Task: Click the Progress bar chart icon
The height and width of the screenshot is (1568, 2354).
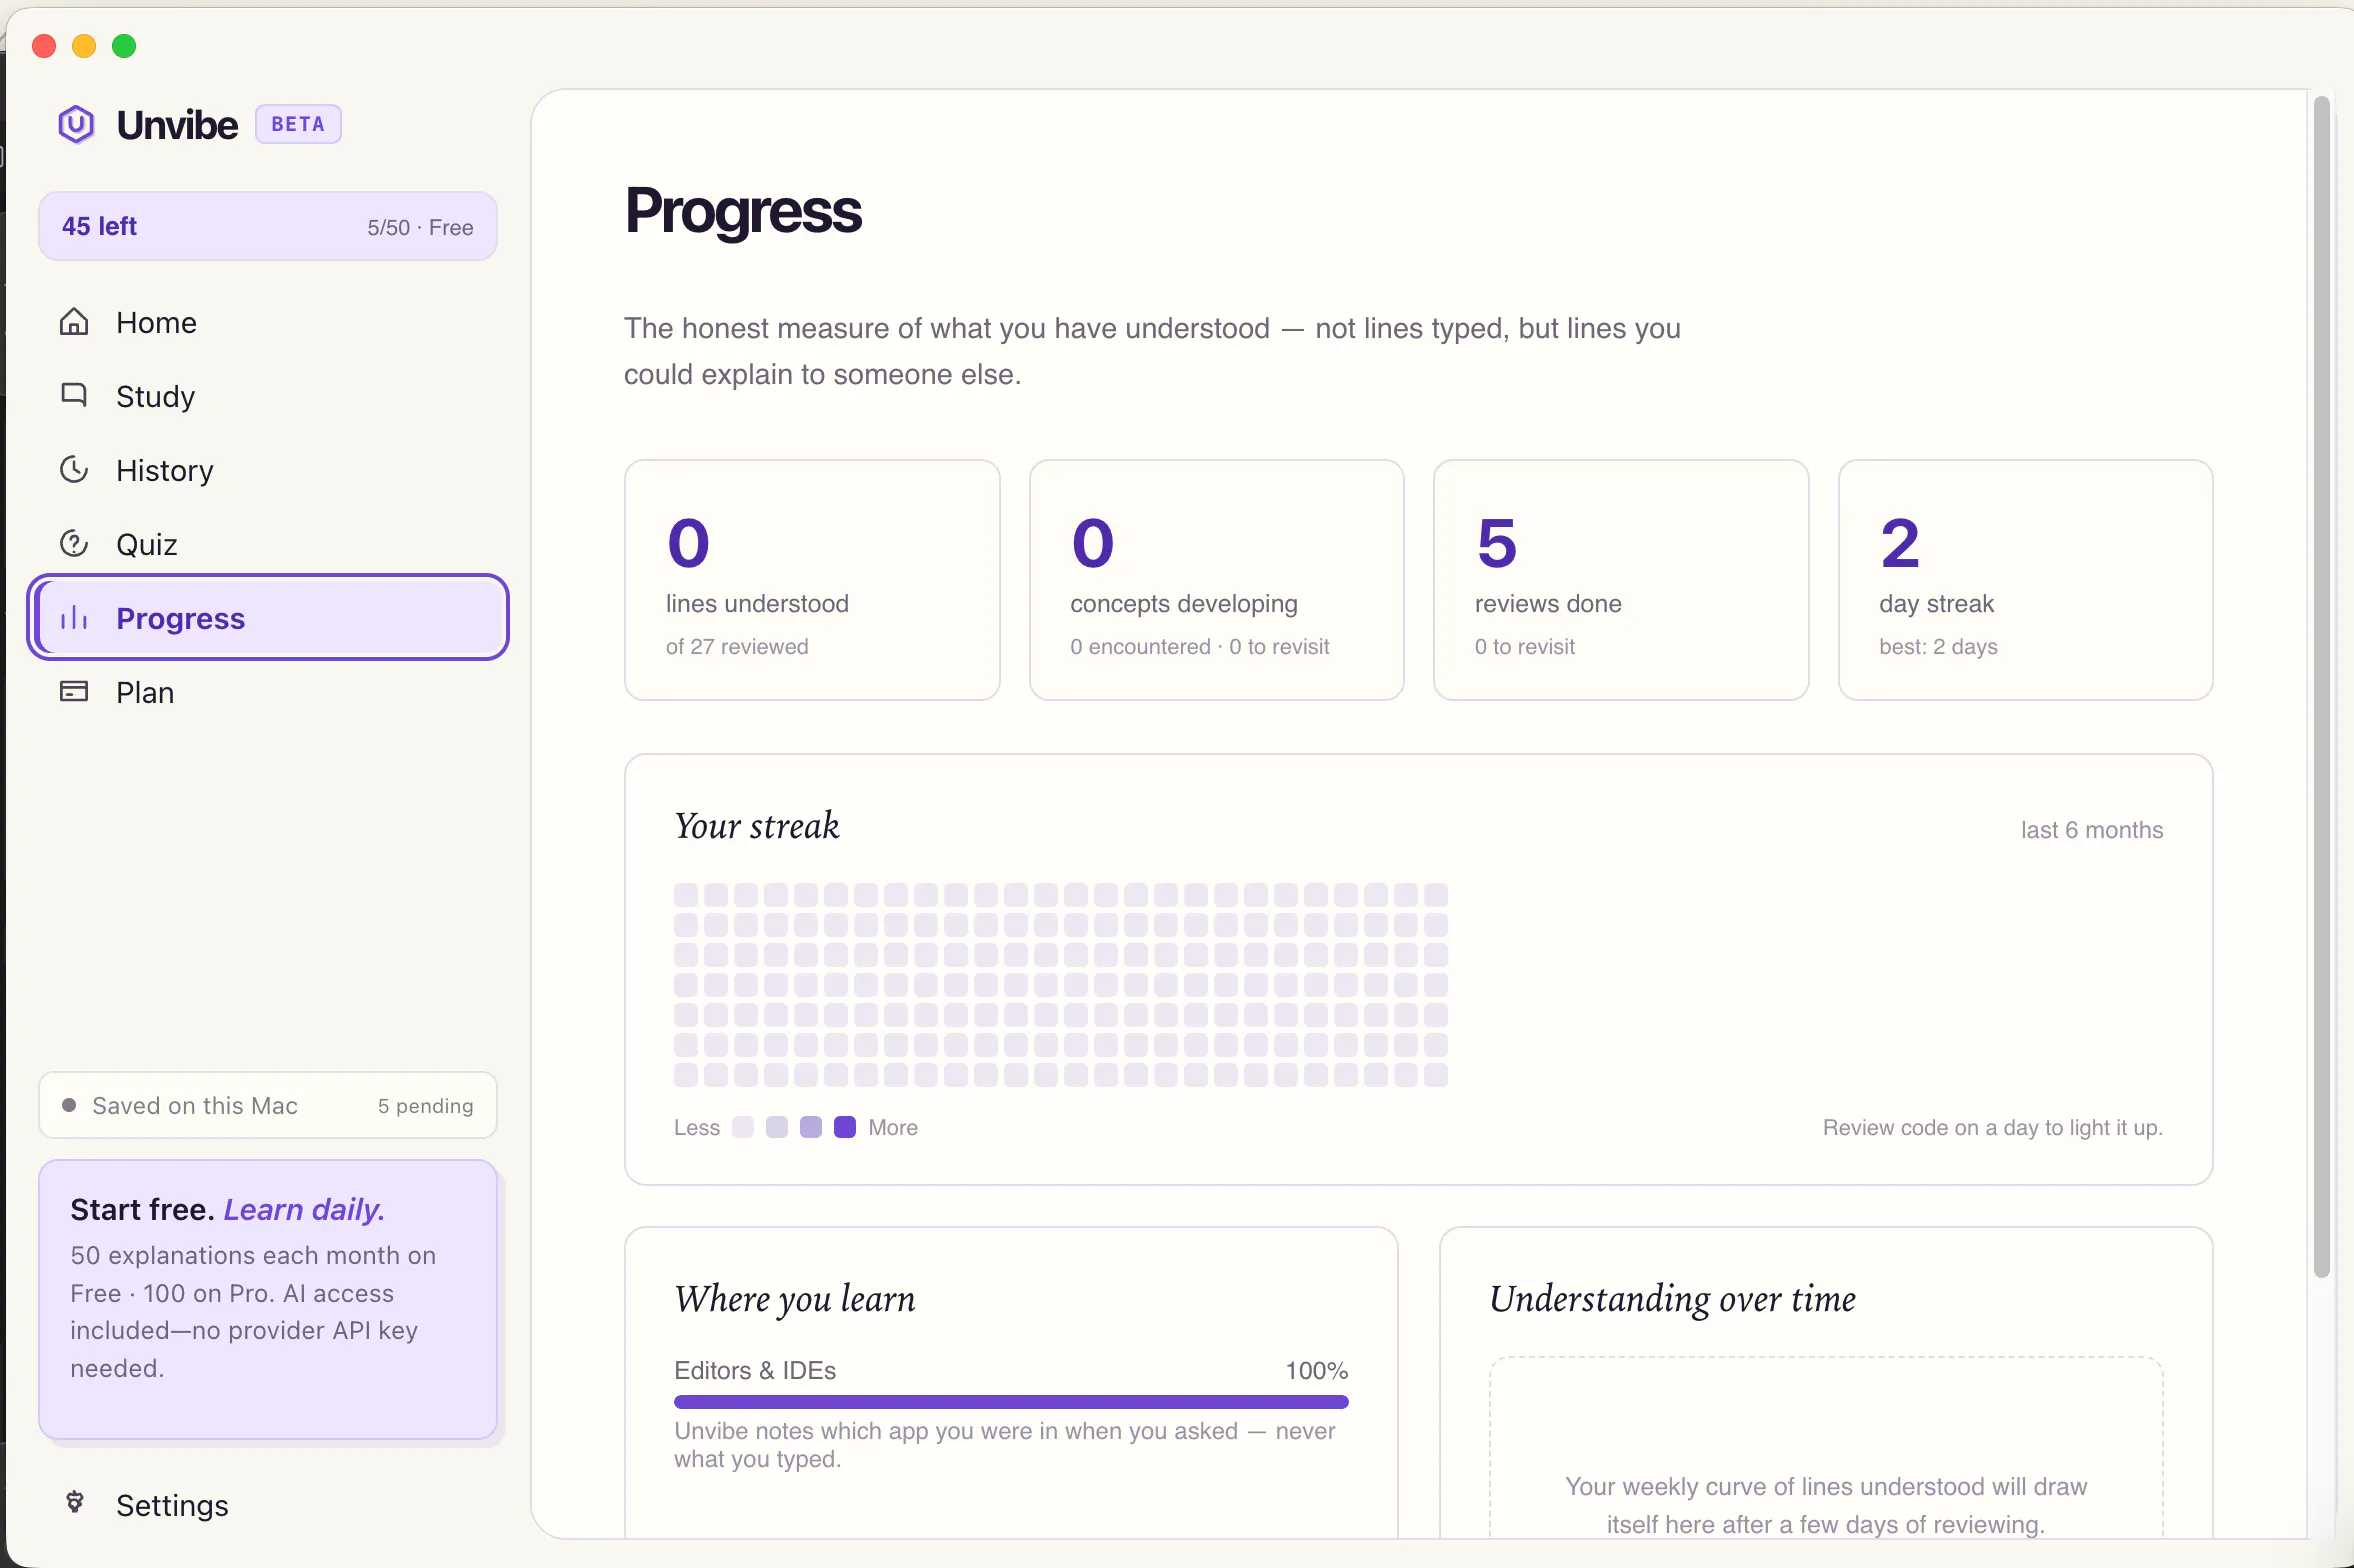Action: pyautogui.click(x=74, y=618)
